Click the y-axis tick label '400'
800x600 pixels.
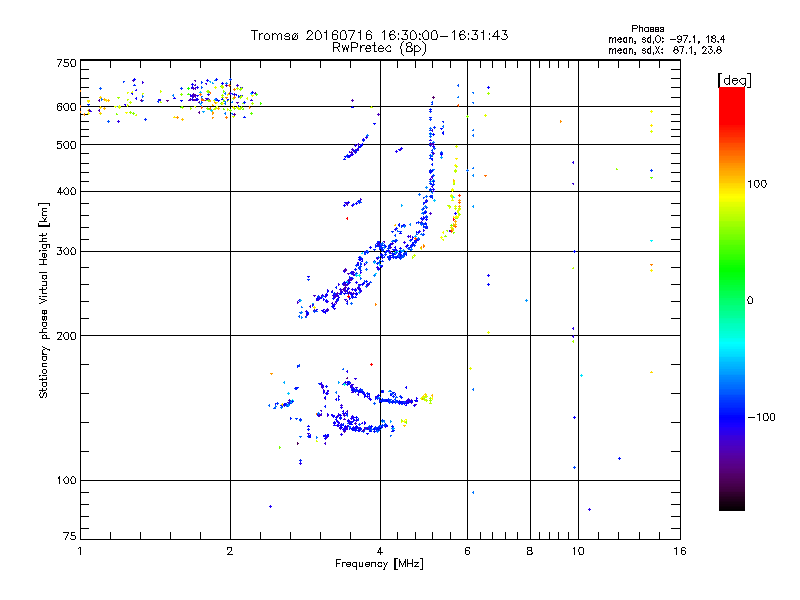click(x=66, y=191)
